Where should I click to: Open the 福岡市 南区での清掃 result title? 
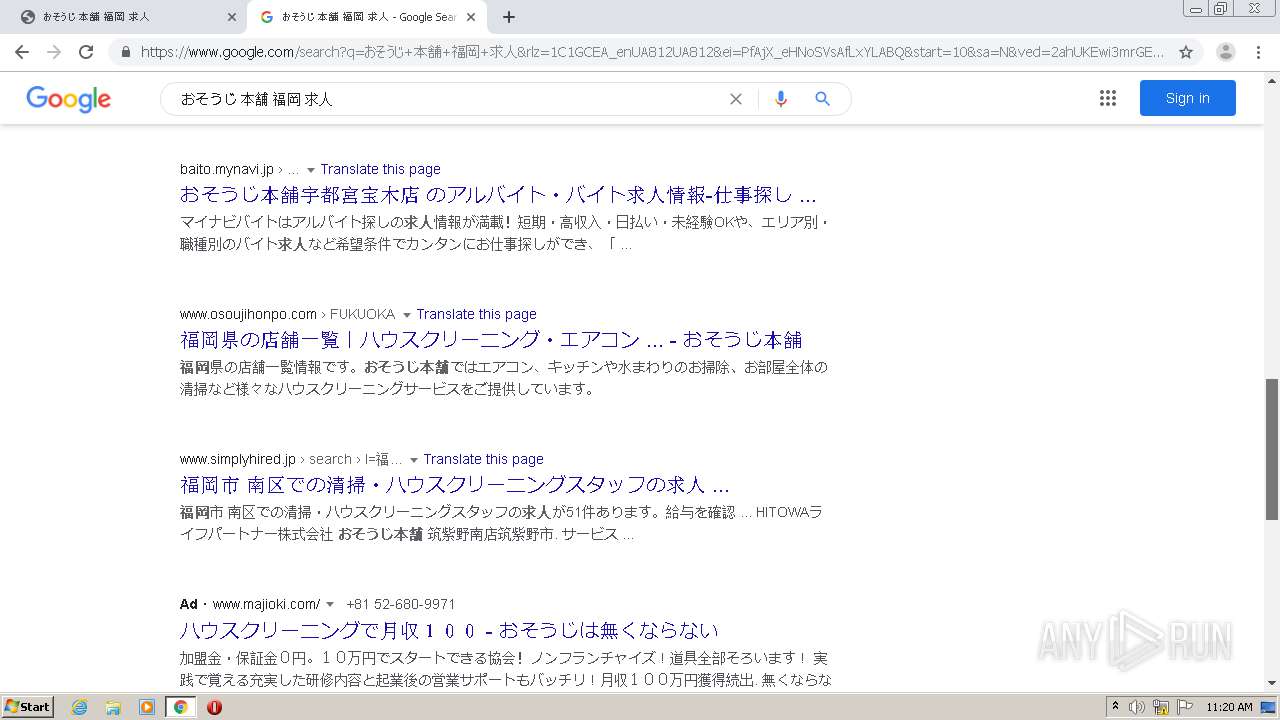coord(455,484)
